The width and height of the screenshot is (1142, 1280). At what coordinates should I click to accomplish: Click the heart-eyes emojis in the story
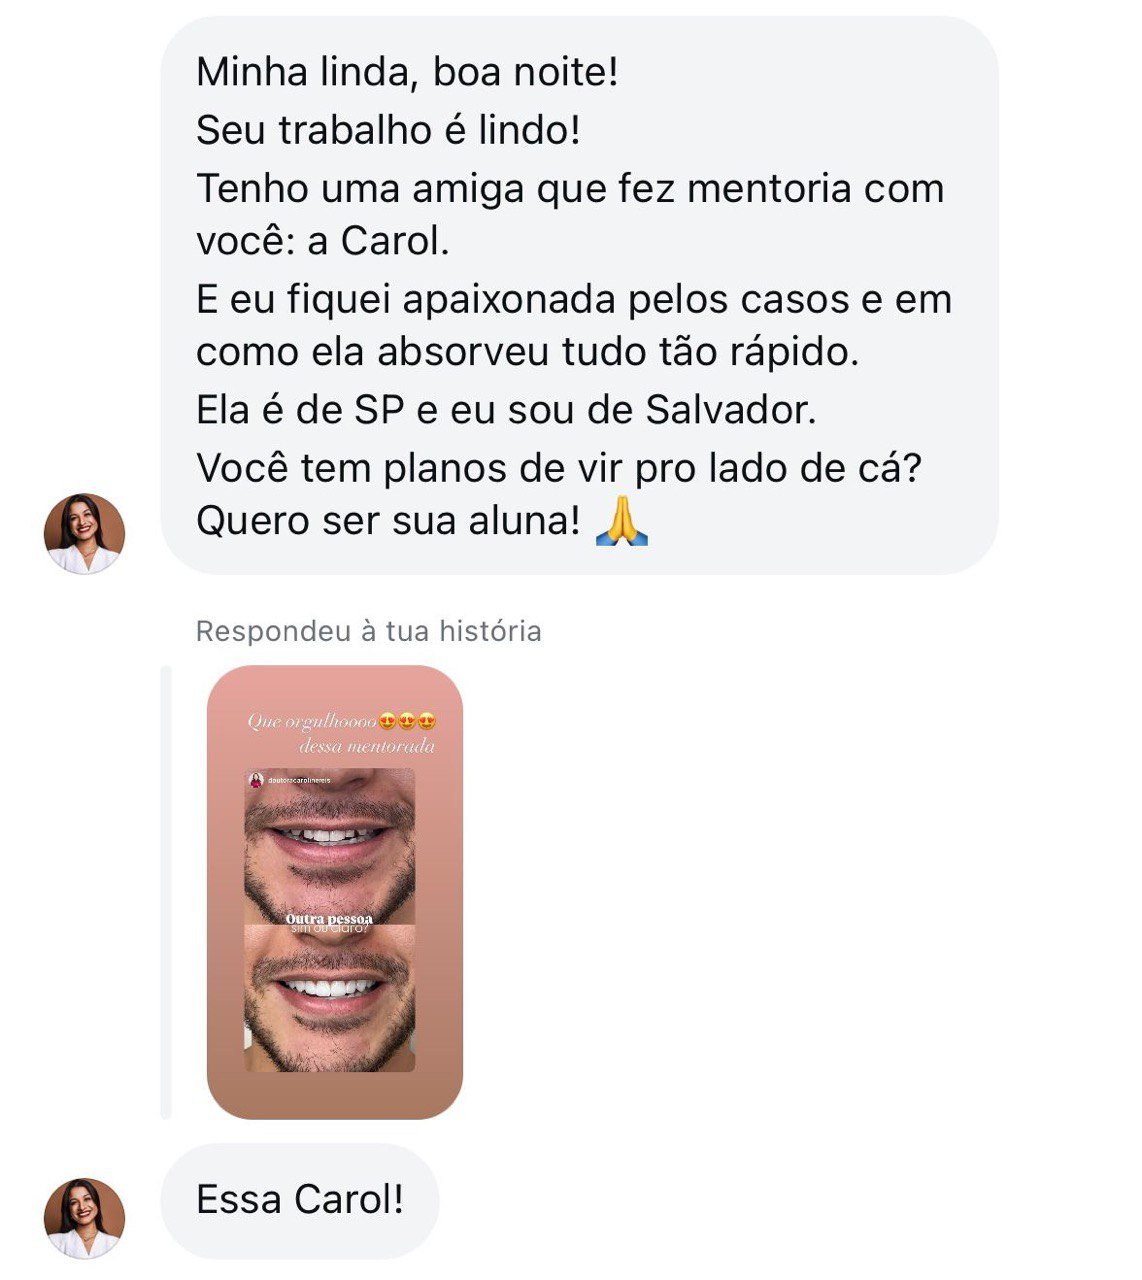pos(408,721)
